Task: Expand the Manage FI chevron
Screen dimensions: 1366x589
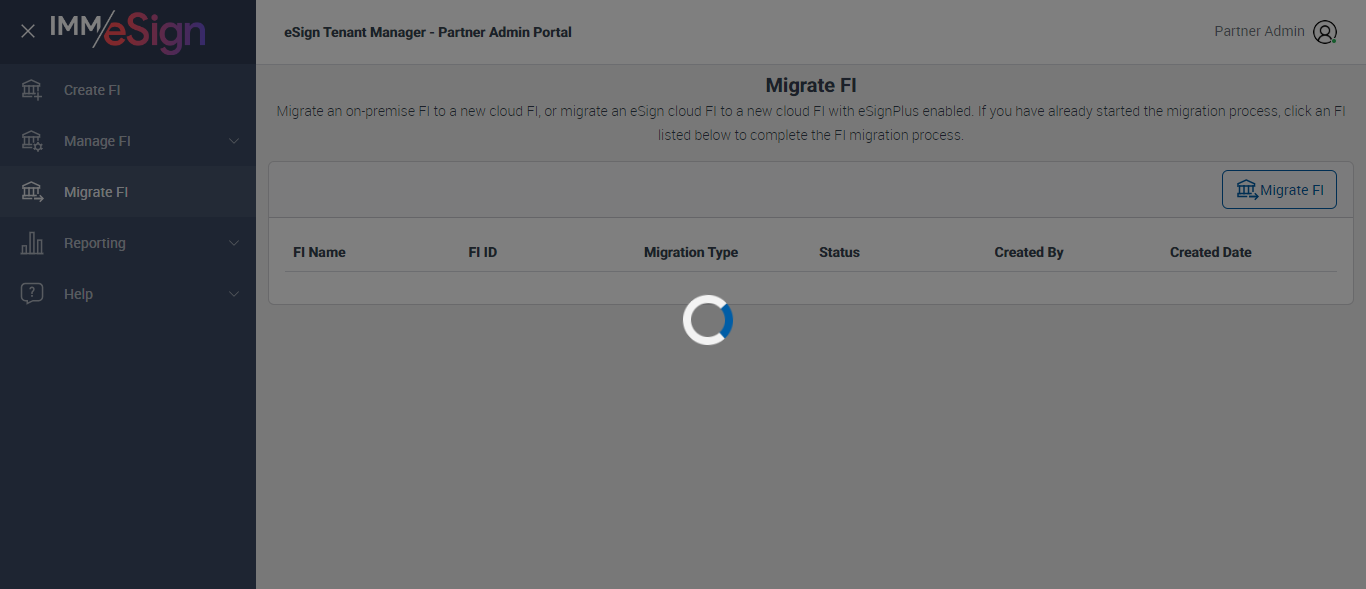Action: tap(234, 141)
